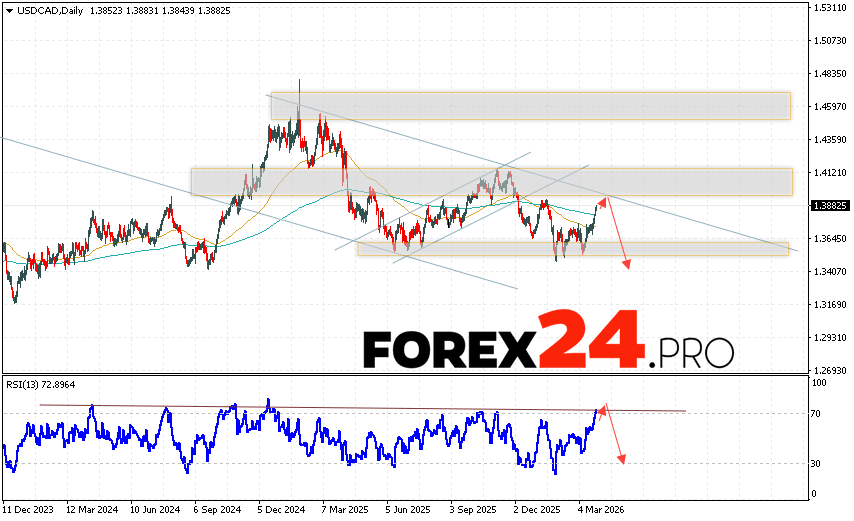Select the topmost gray resistance zone rectangle

pos(530,106)
